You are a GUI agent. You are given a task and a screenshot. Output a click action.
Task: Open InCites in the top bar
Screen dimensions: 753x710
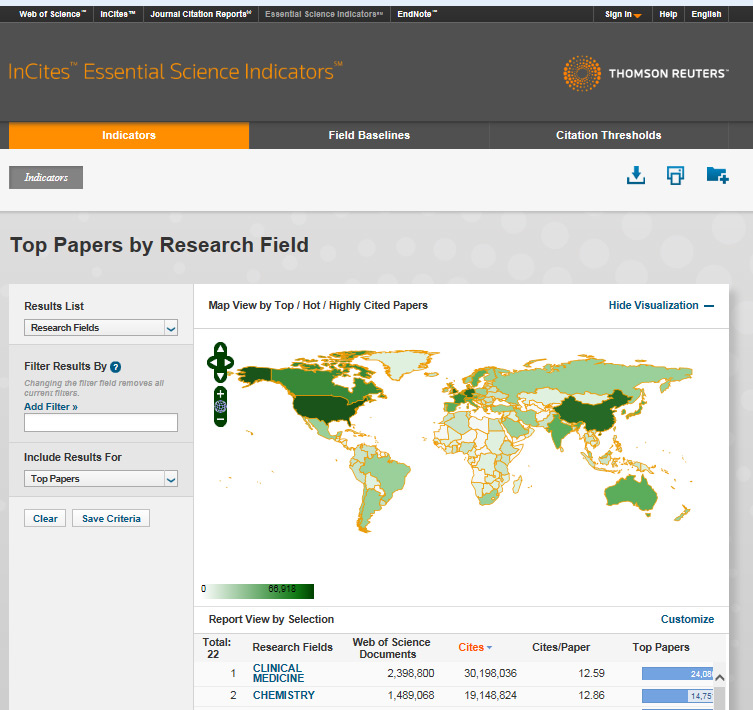coord(118,14)
